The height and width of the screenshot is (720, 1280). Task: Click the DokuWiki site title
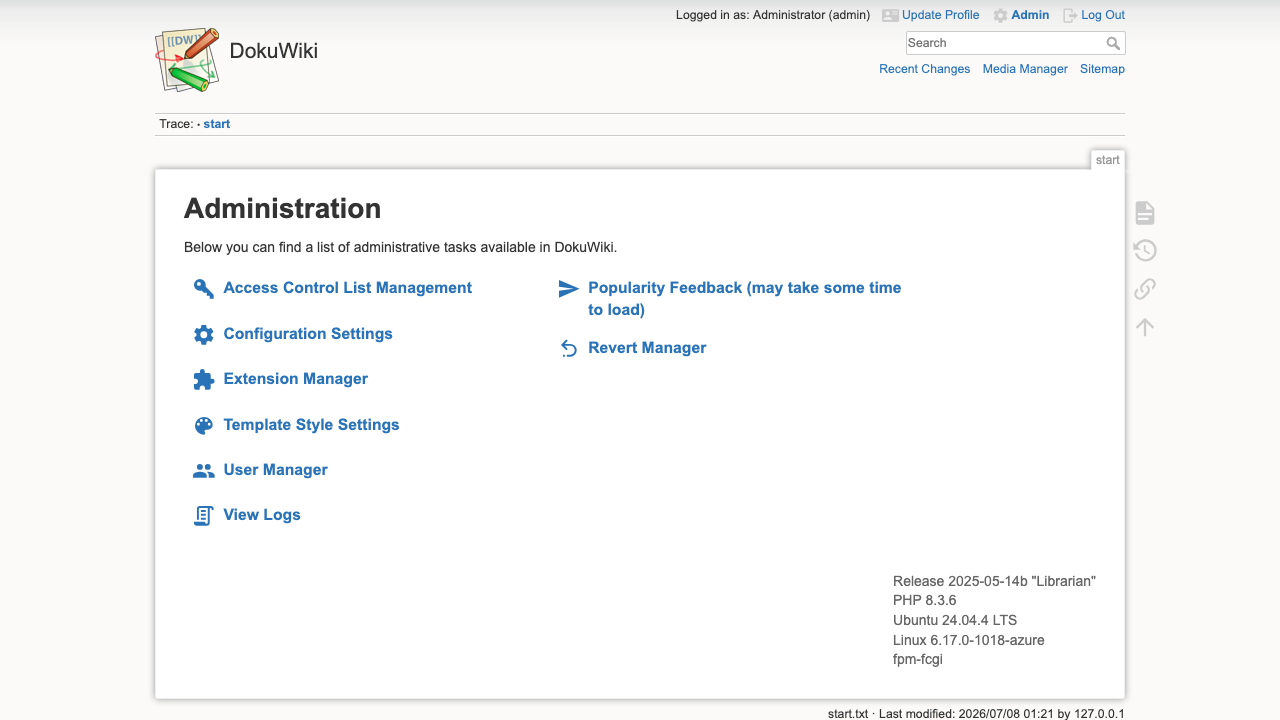click(273, 51)
